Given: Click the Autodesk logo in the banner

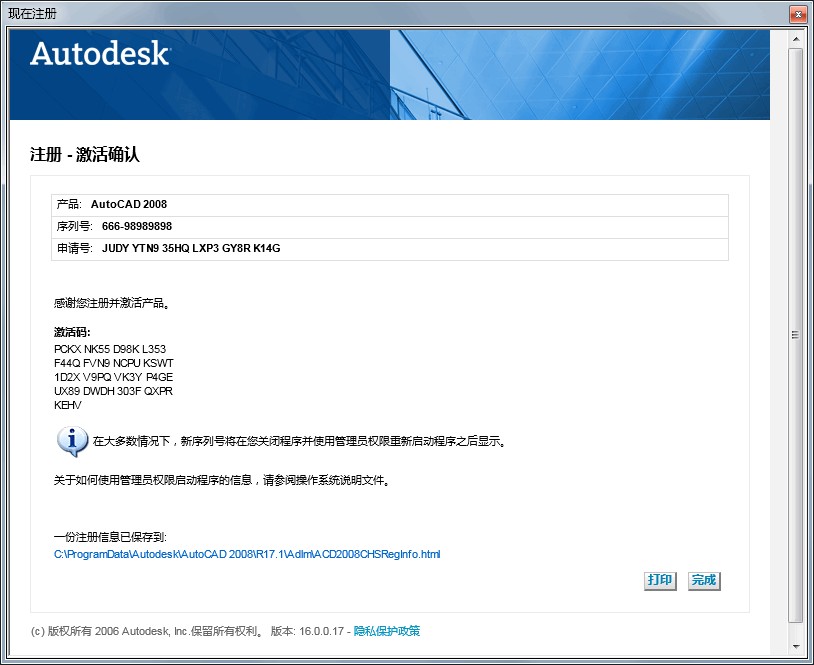Looking at the screenshot, I should coord(100,54).
